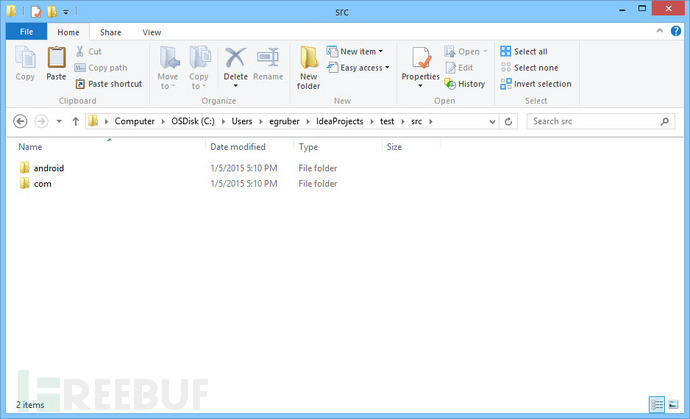The height and width of the screenshot is (419, 690).
Task: Click Invert selection
Action: coord(536,84)
